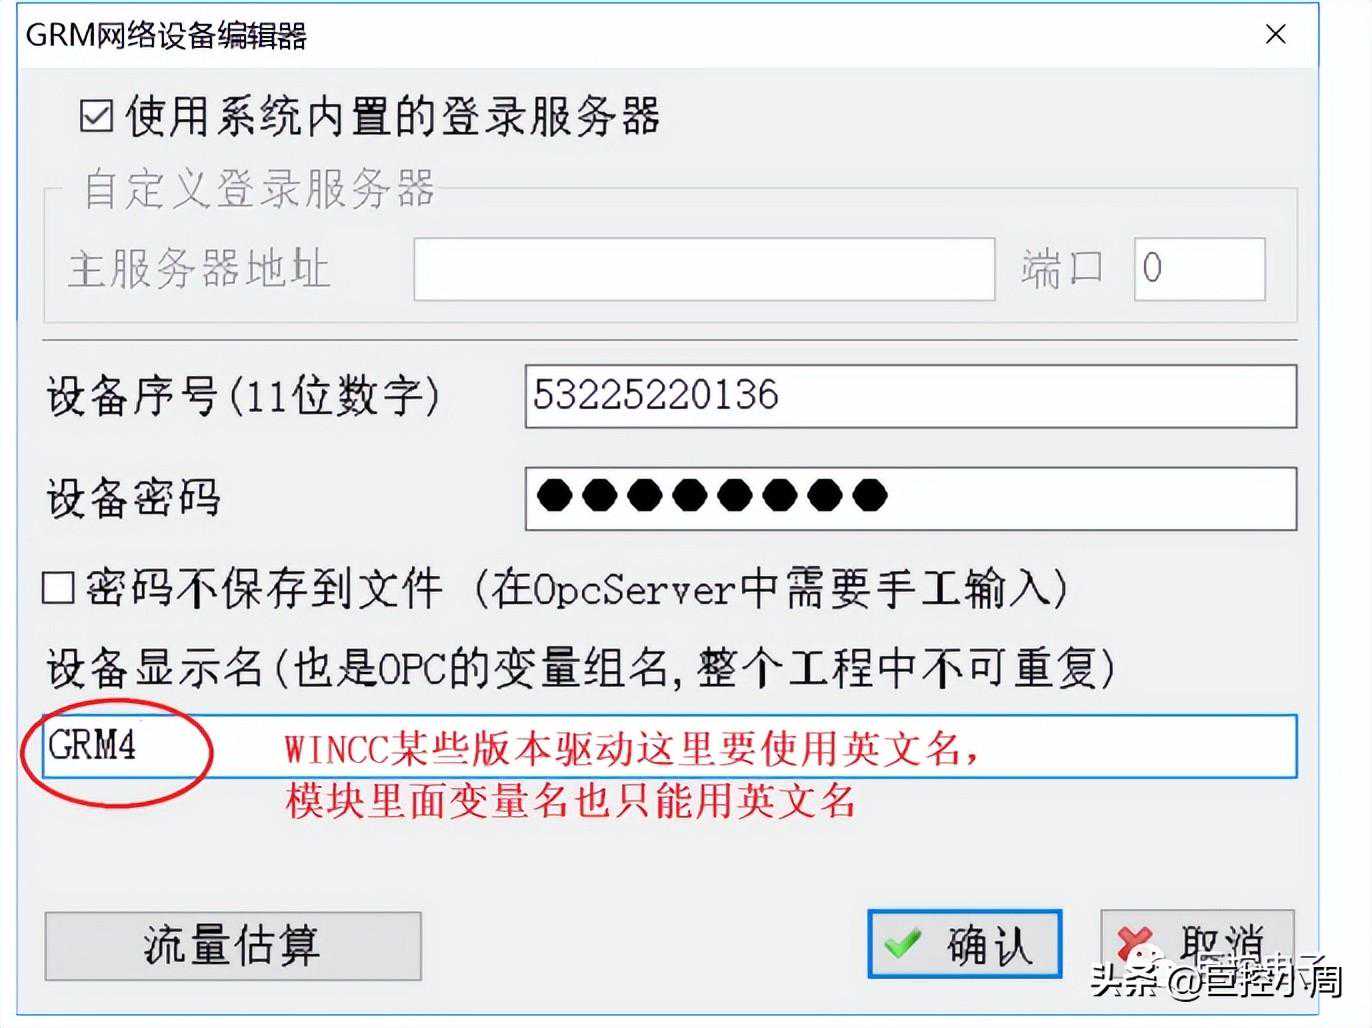Select the 端口 port number field

(x=1199, y=269)
